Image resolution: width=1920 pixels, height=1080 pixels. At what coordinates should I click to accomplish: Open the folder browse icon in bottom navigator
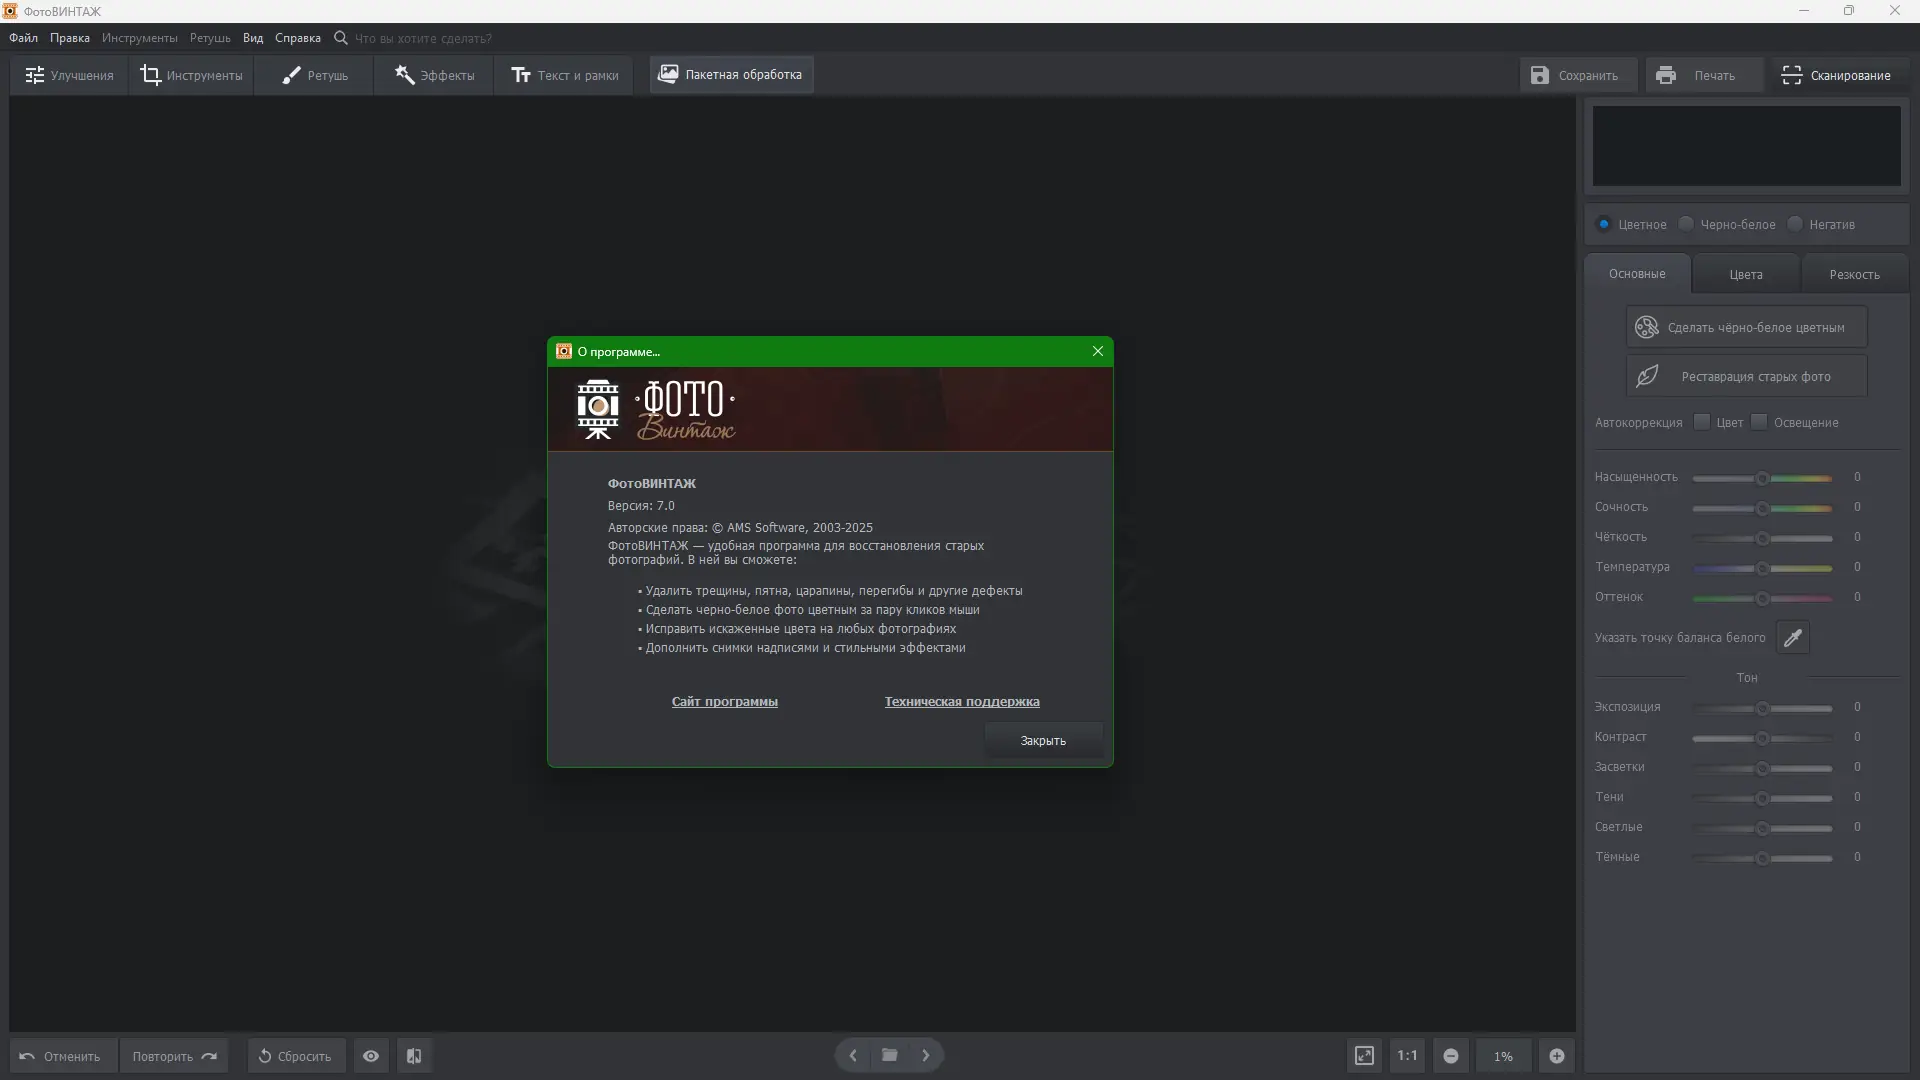[889, 1055]
